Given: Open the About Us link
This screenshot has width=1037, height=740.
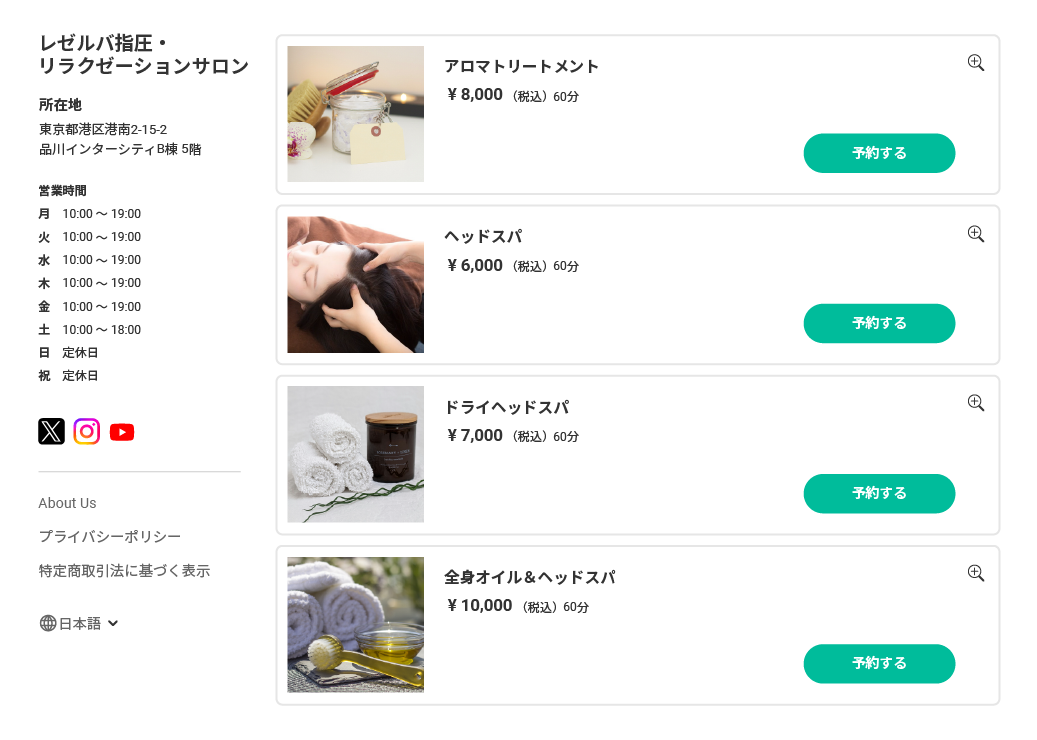Looking at the screenshot, I should click(67, 503).
